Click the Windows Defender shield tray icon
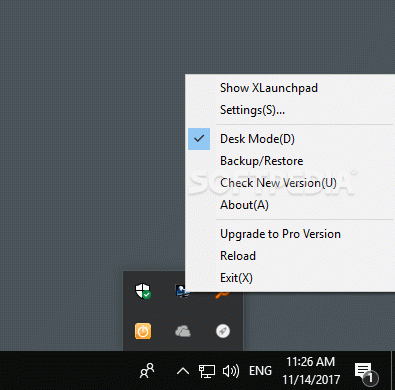Viewport: 395px width, 390px height. point(143,291)
